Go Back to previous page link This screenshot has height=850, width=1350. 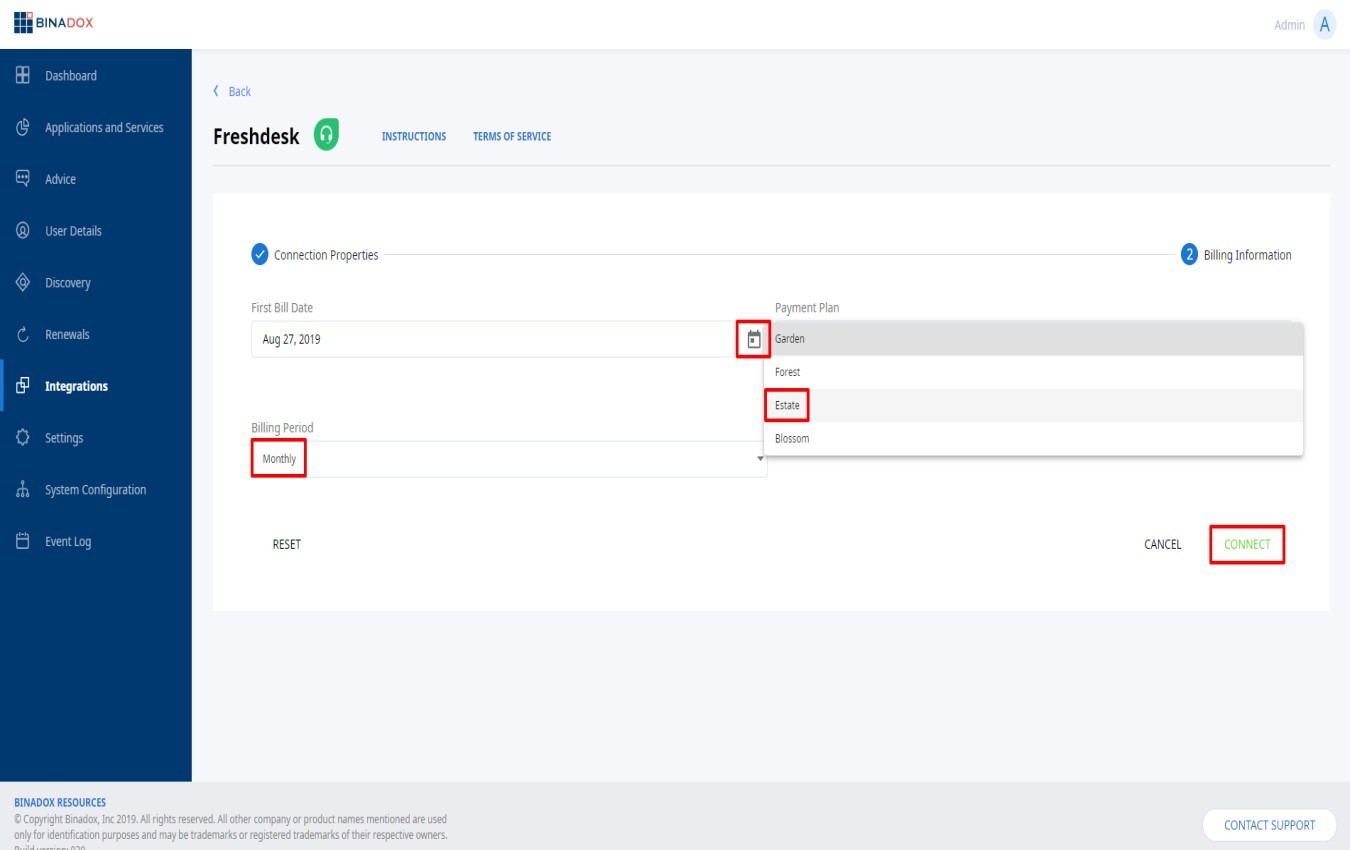point(239,91)
